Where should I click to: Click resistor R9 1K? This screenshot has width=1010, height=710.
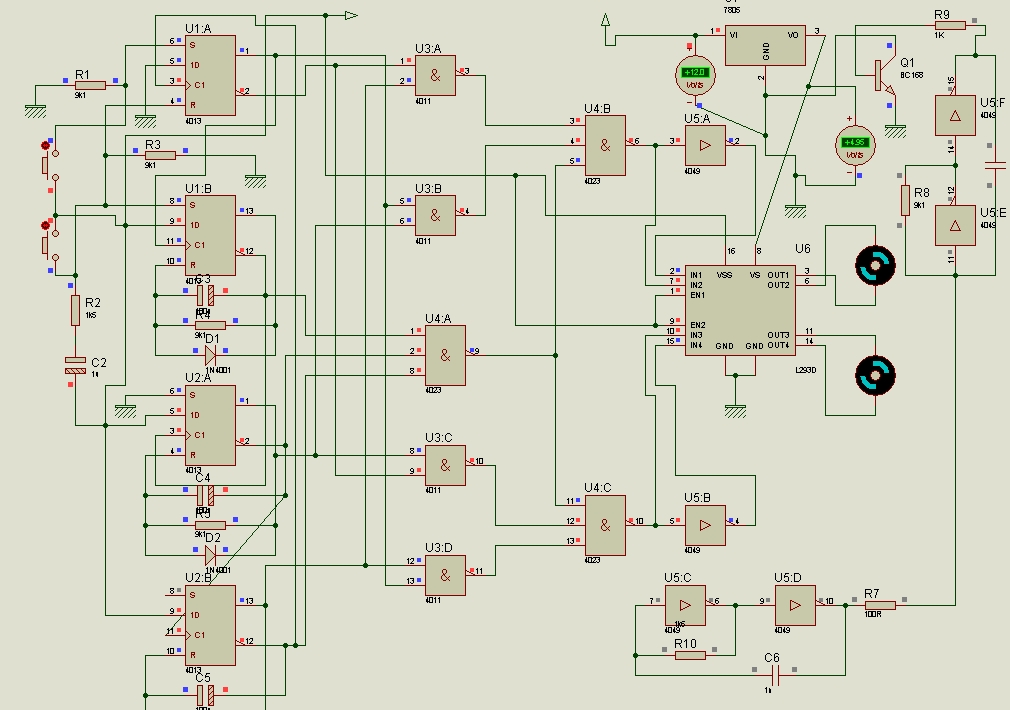950,25
